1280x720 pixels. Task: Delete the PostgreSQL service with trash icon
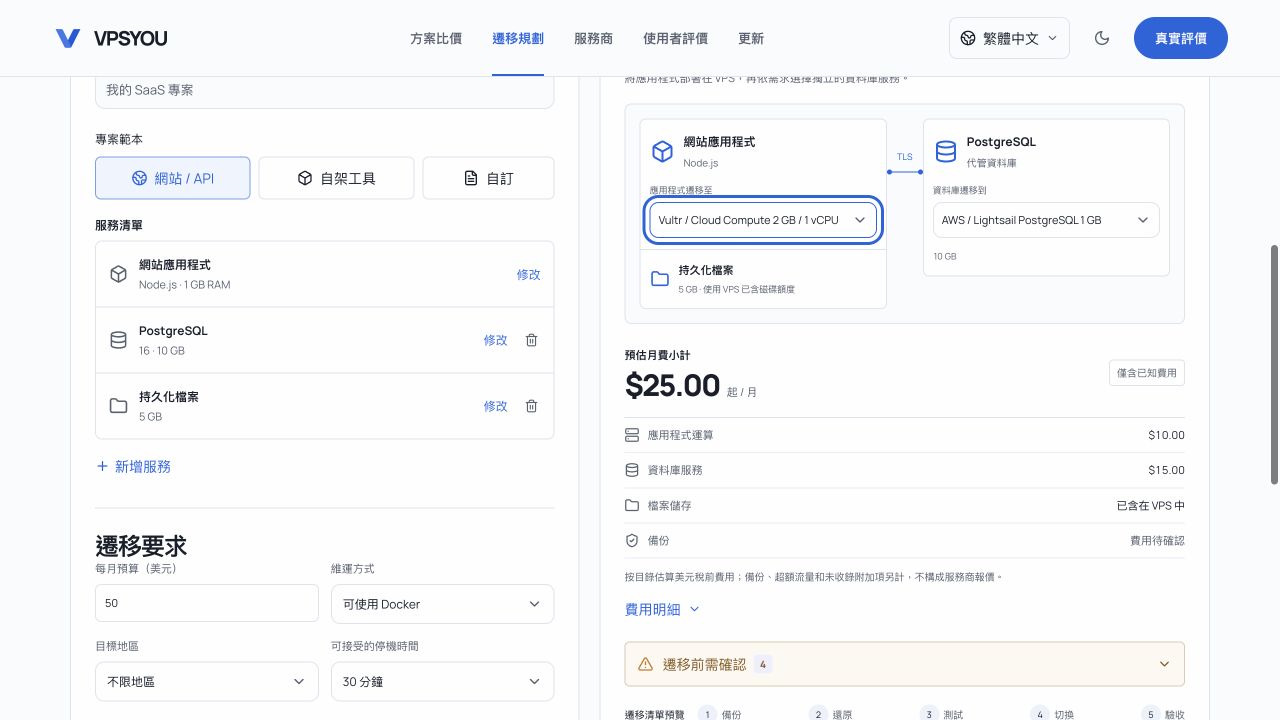click(x=532, y=340)
